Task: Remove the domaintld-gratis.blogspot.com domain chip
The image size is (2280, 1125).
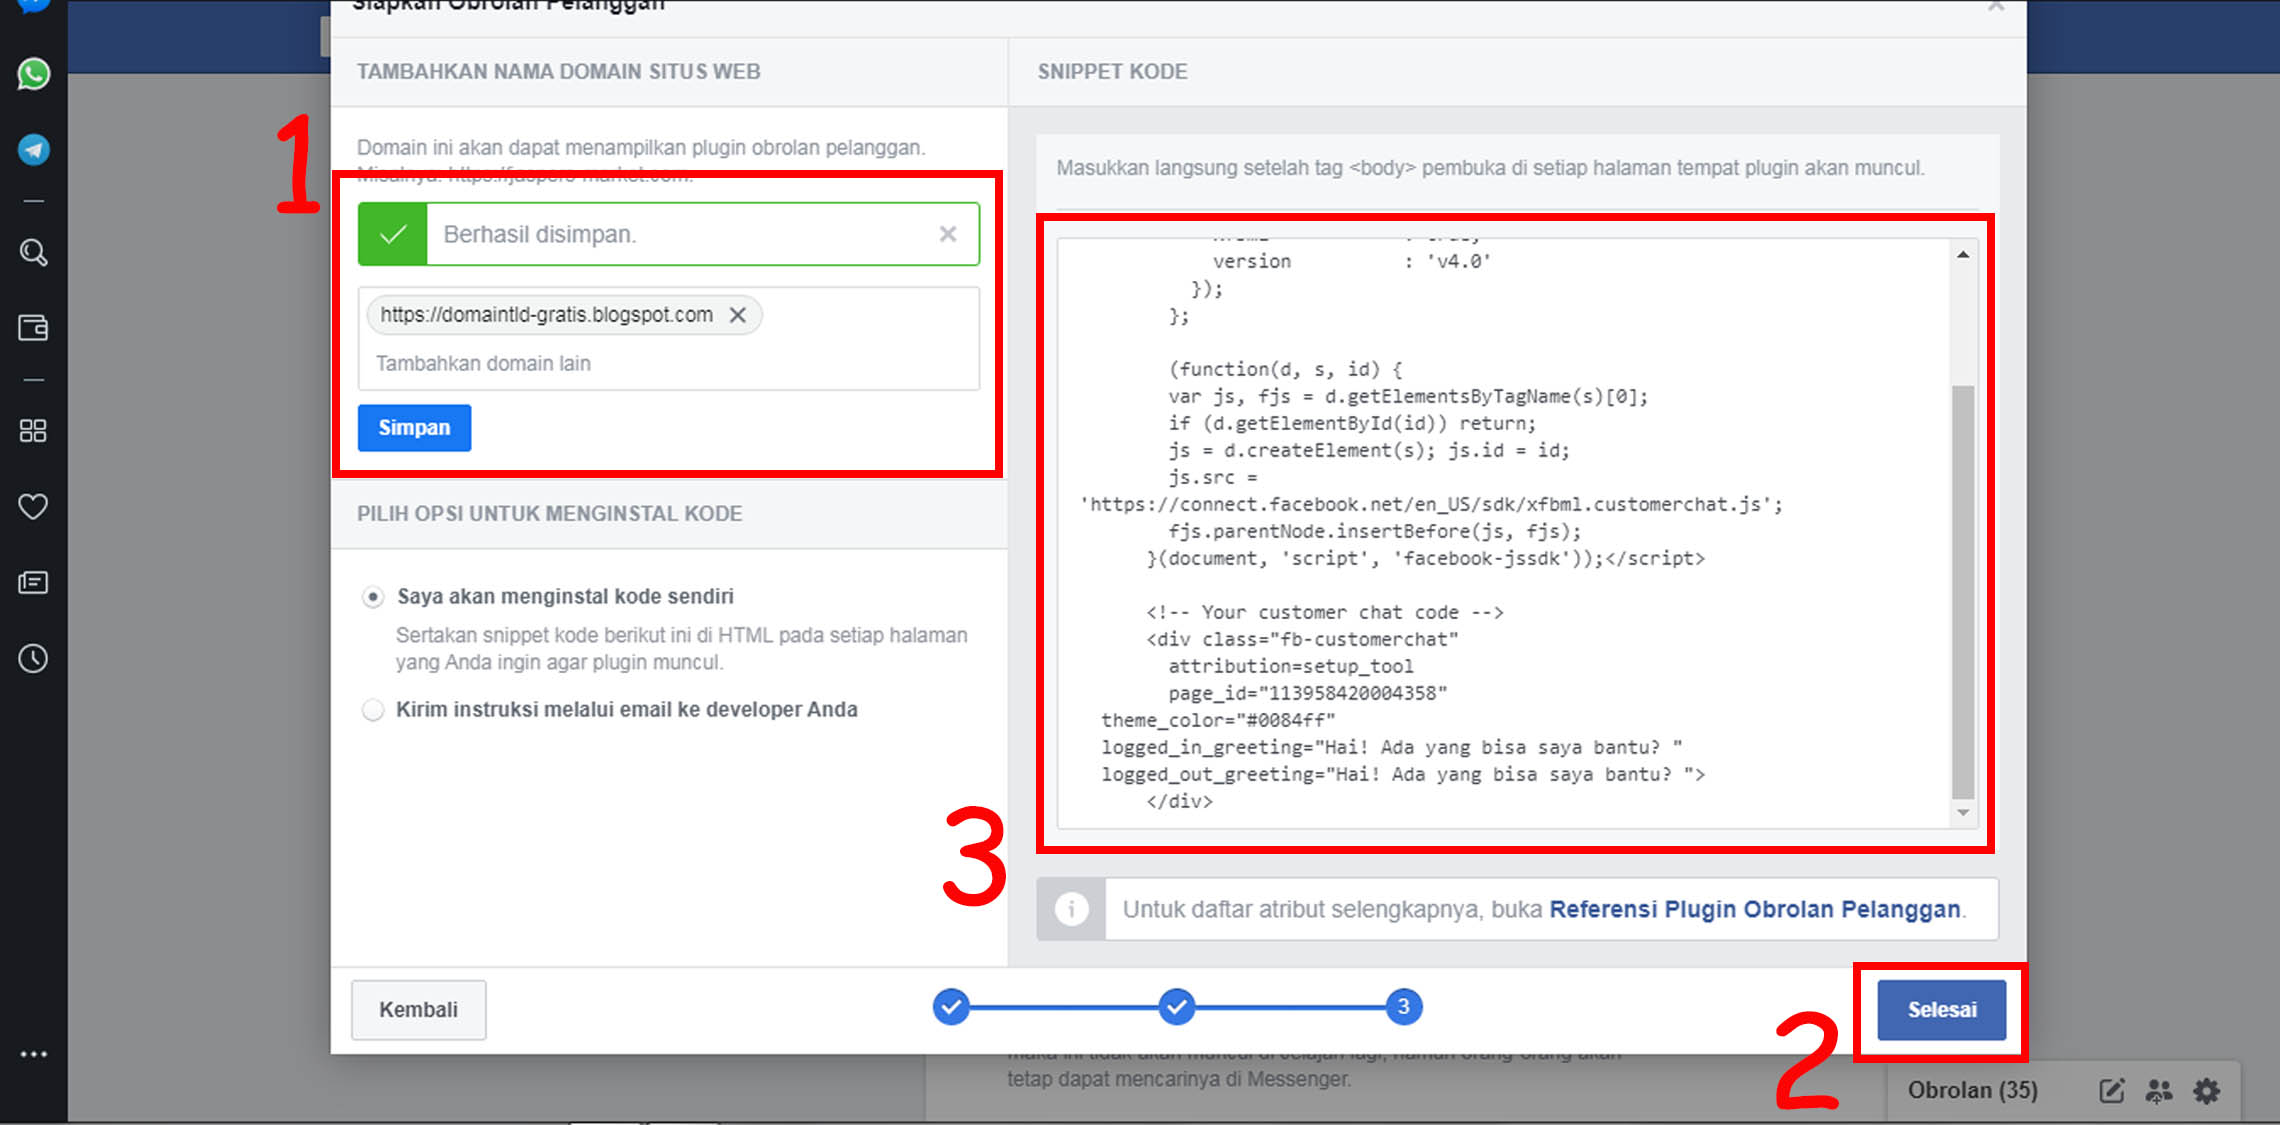Action: 738,315
